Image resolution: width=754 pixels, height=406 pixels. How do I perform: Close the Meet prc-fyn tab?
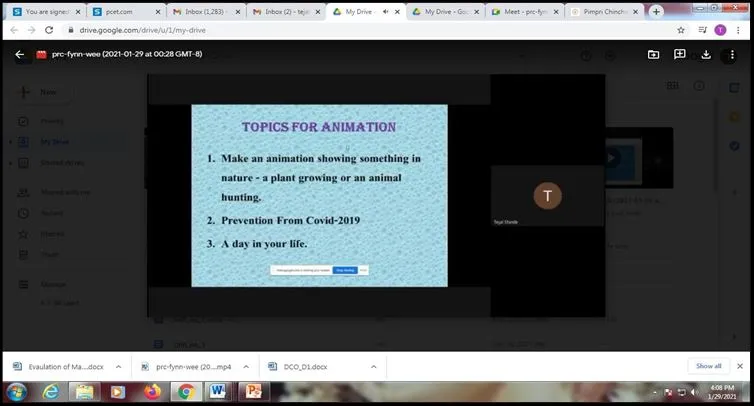[x=556, y=12]
